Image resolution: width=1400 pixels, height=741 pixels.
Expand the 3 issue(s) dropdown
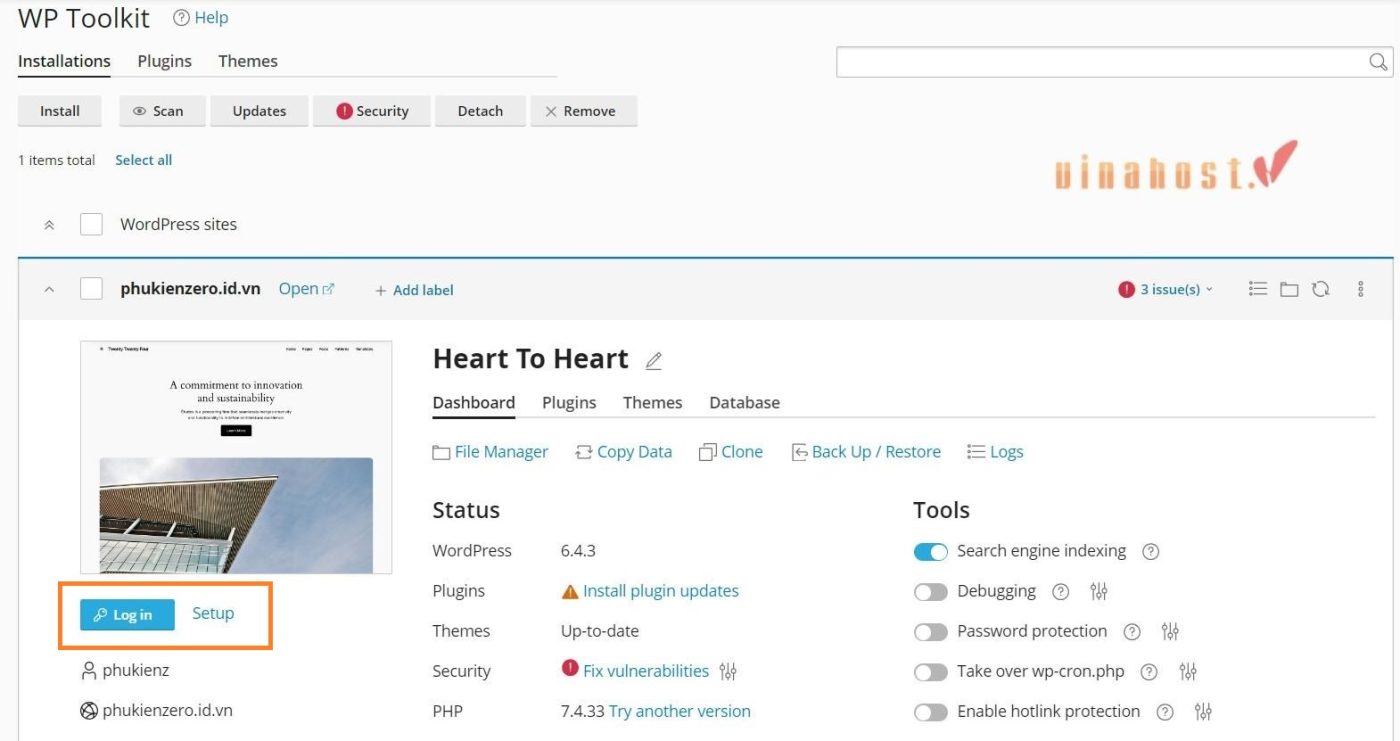pos(1166,289)
